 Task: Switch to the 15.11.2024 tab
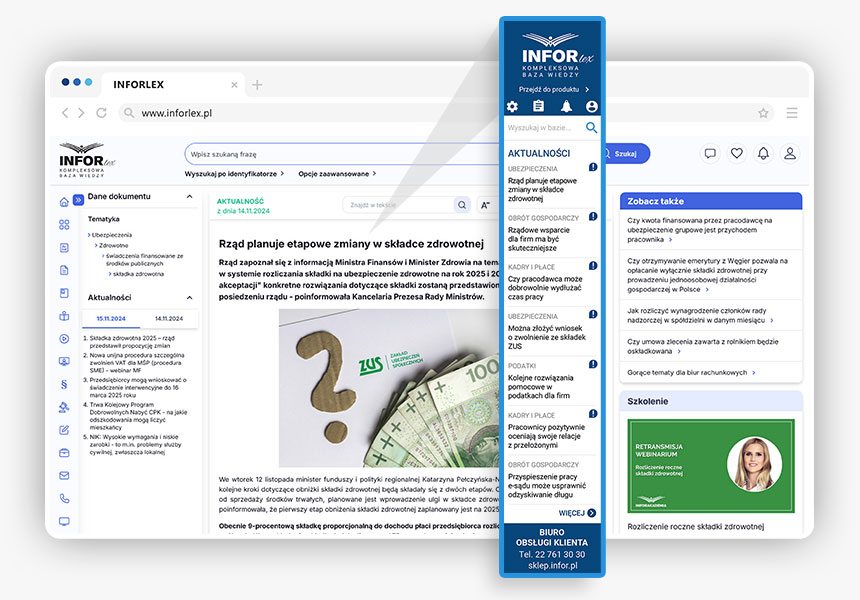click(x=111, y=319)
